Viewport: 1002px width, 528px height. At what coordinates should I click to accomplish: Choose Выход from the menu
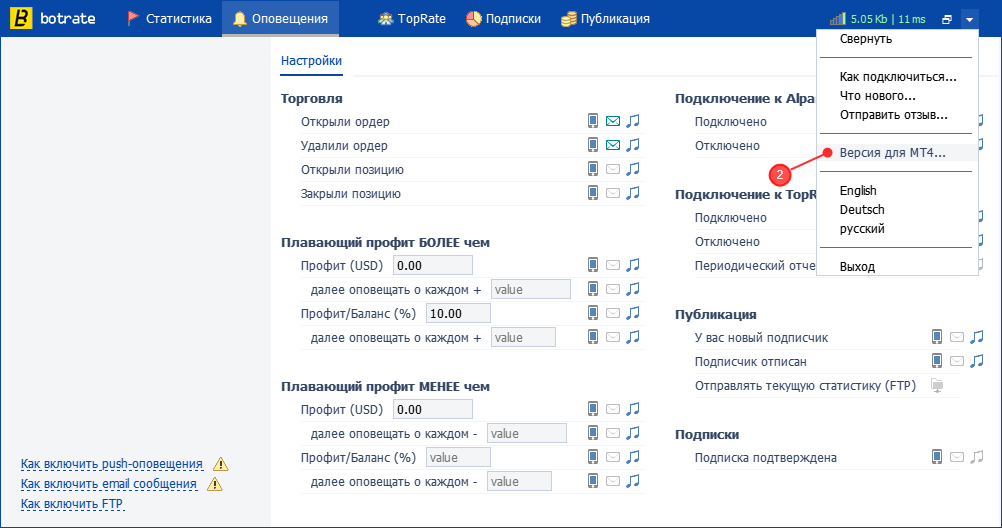[x=857, y=267]
